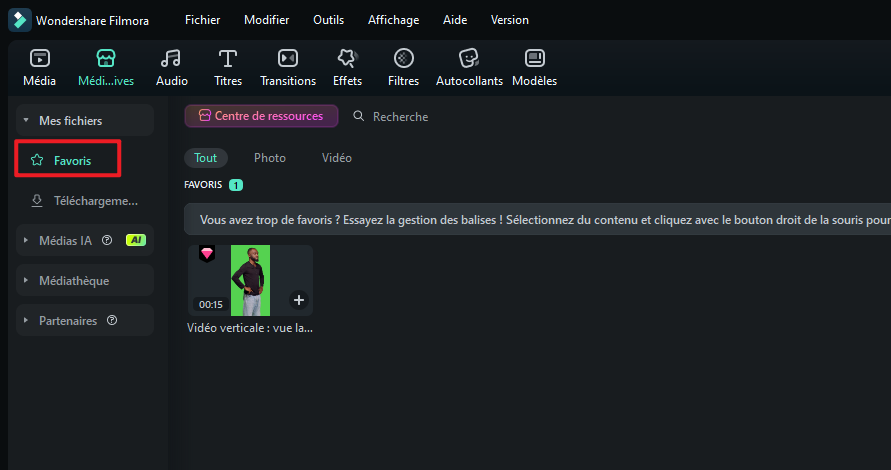Click the Recherche search field
The width and height of the screenshot is (891, 470).
[x=400, y=117]
